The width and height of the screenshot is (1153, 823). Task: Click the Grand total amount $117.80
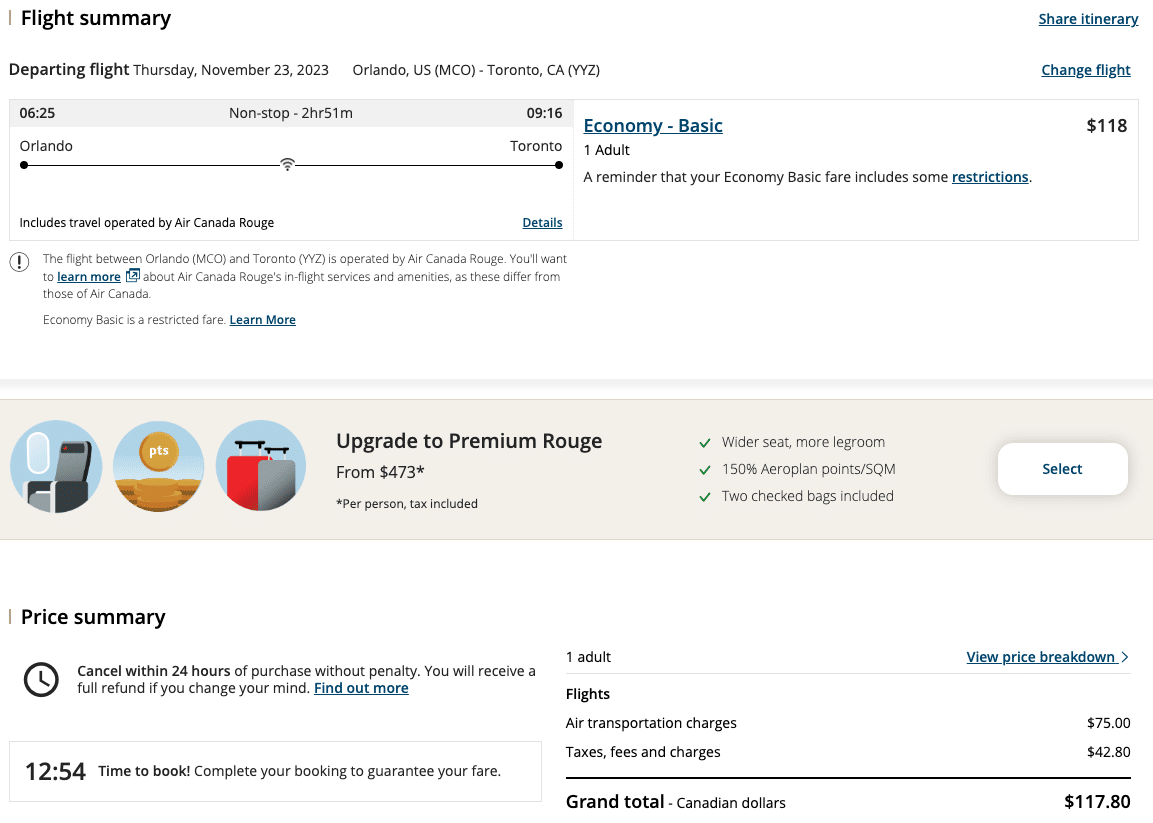coord(1097,802)
